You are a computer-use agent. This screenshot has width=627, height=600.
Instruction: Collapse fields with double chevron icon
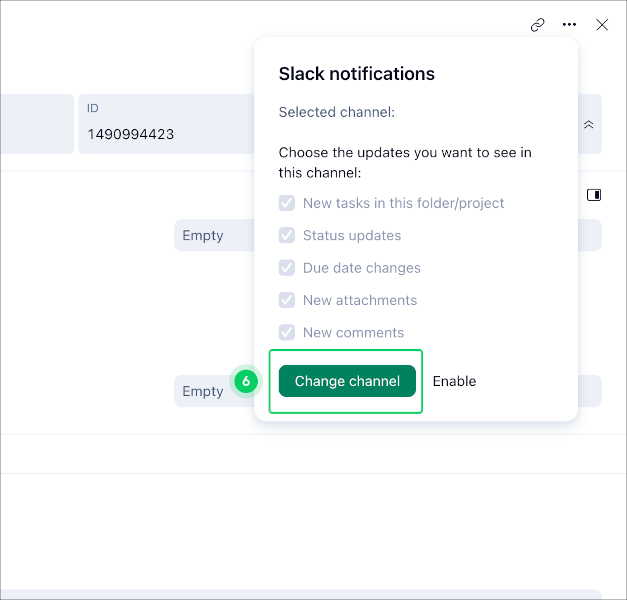(589, 124)
